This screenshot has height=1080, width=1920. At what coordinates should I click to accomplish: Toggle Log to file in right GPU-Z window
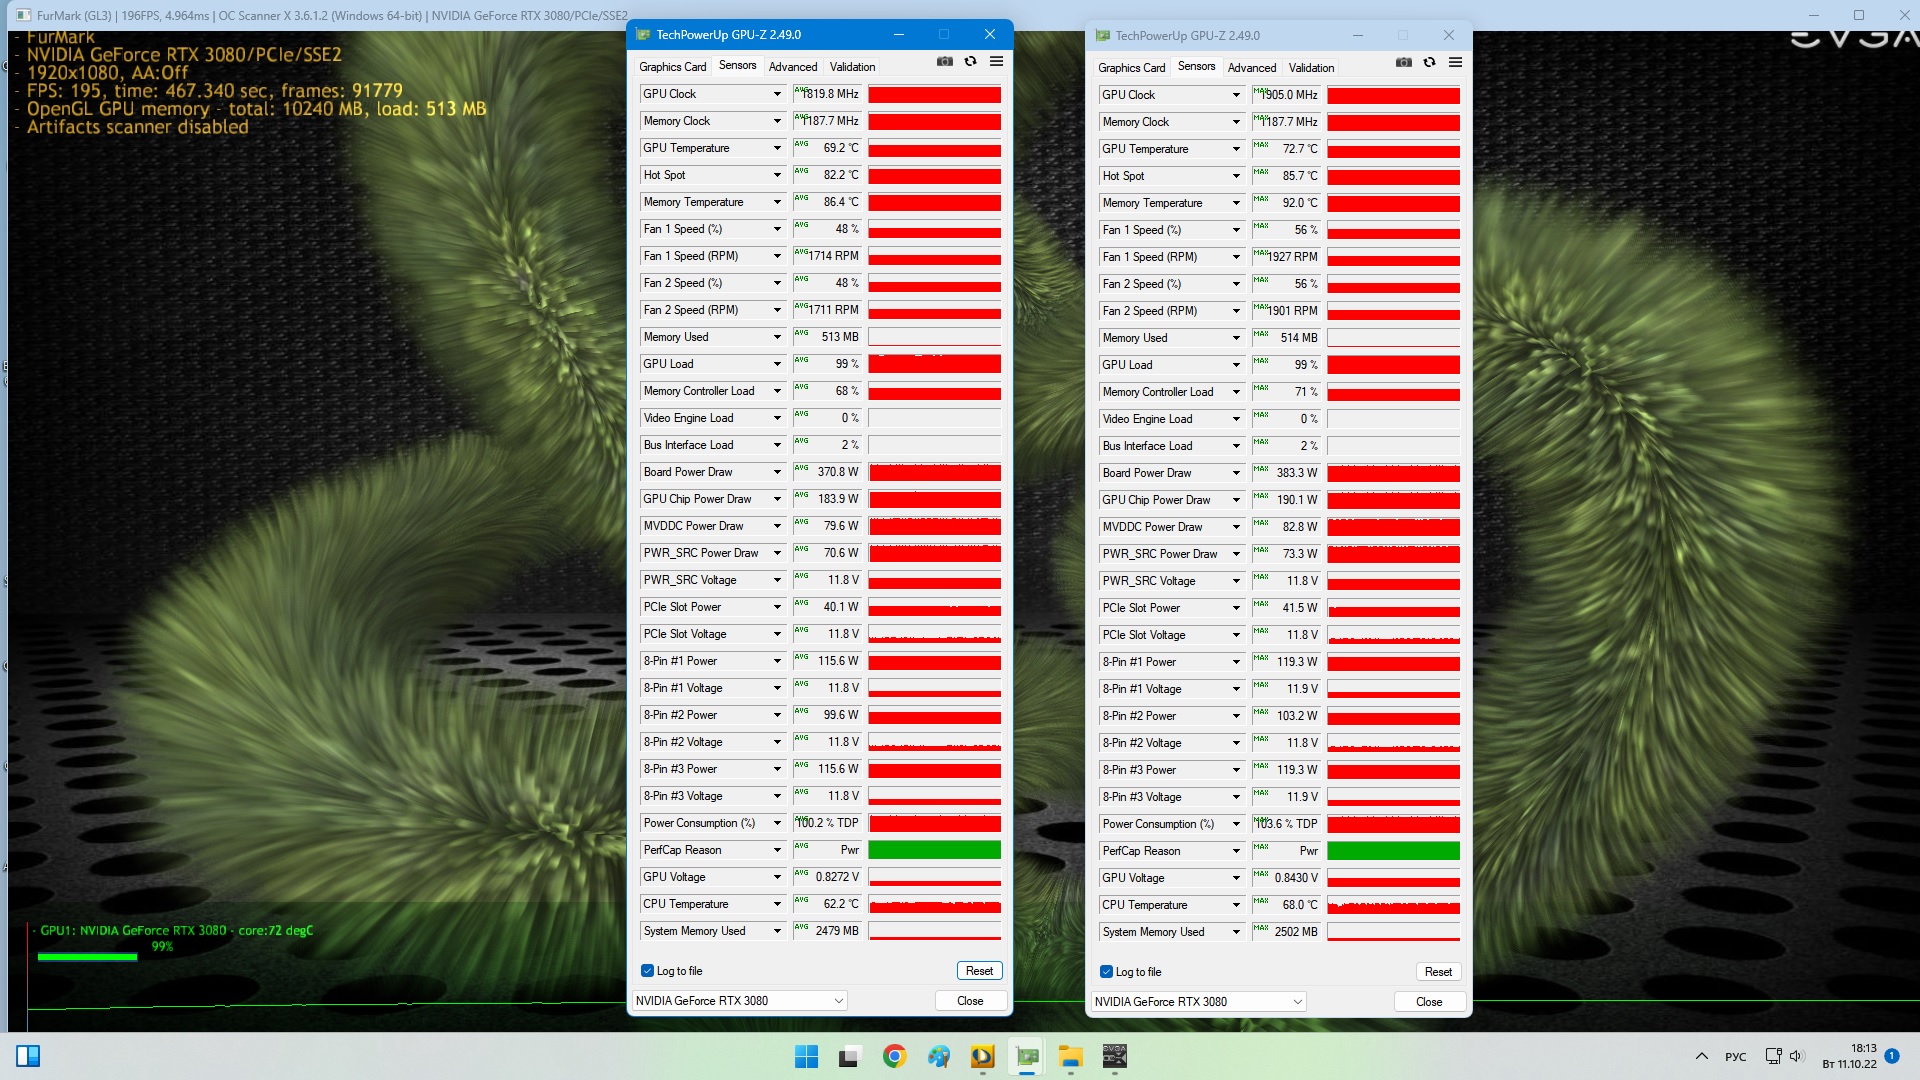1107,972
